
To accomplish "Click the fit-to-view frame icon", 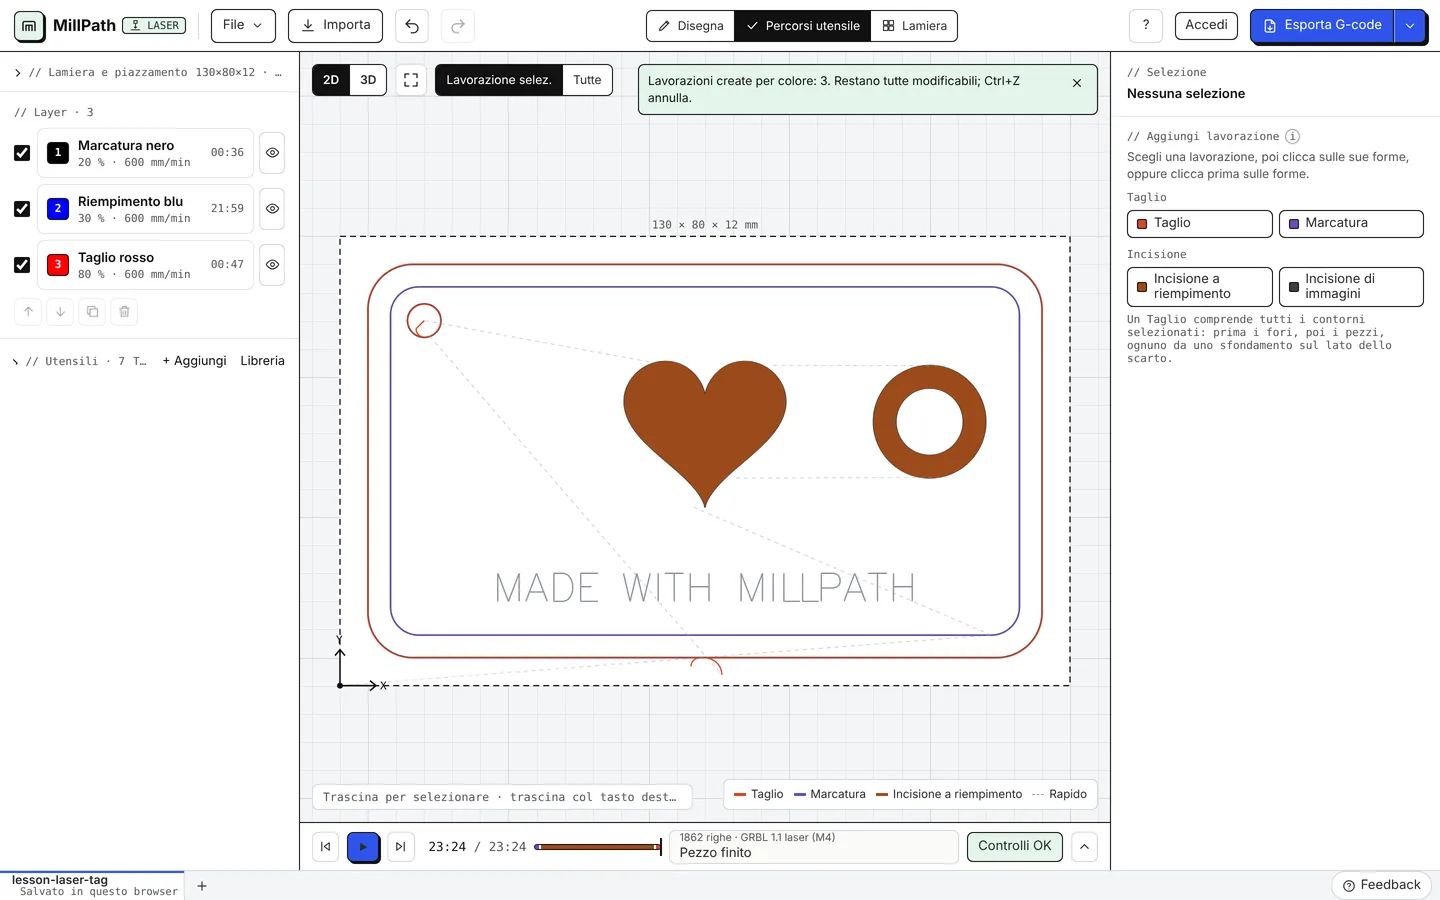I will [411, 80].
